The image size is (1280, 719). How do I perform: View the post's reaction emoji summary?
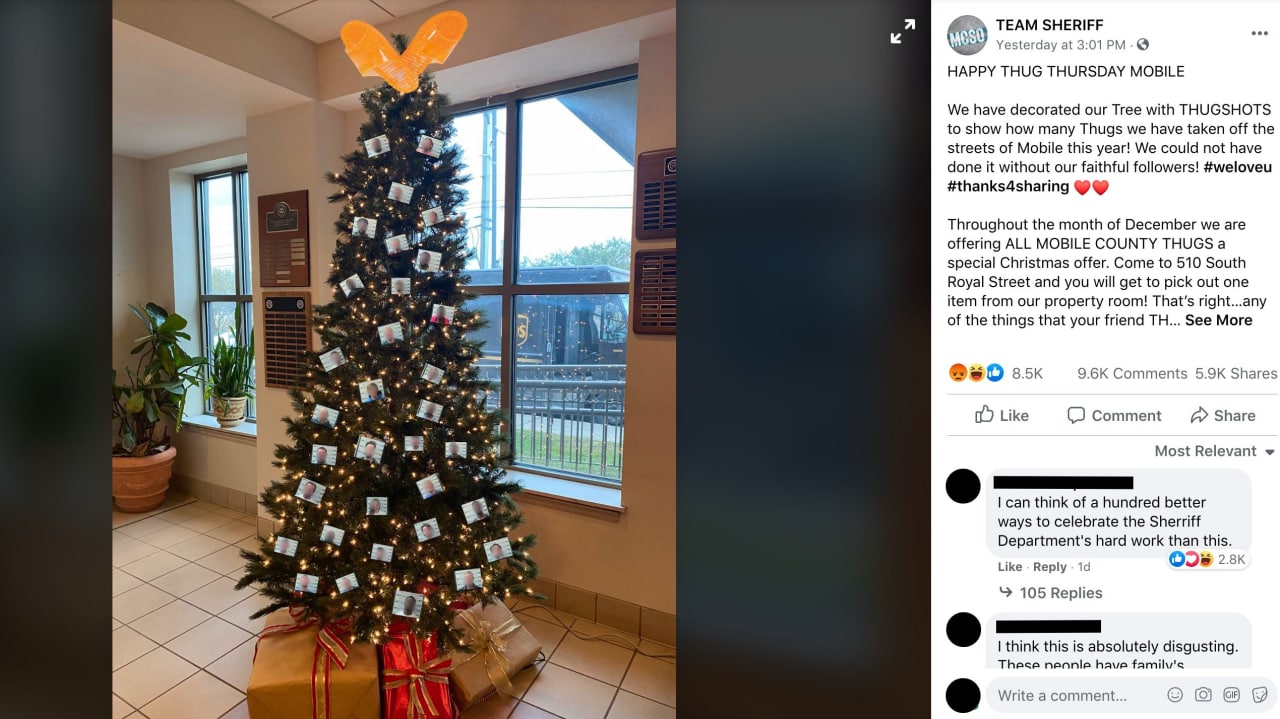(976, 373)
